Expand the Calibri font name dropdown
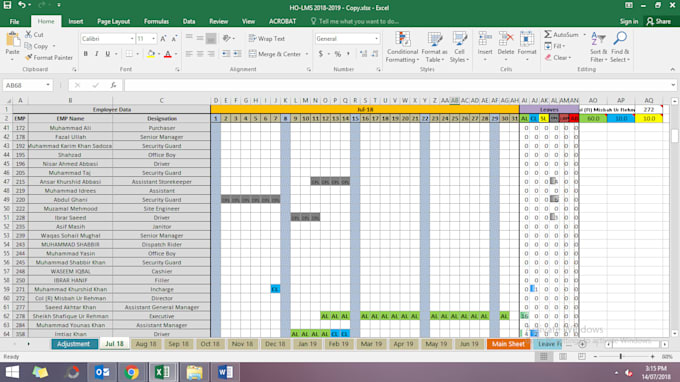This screenshot has height=382, width=680. [x=132, y=39]
